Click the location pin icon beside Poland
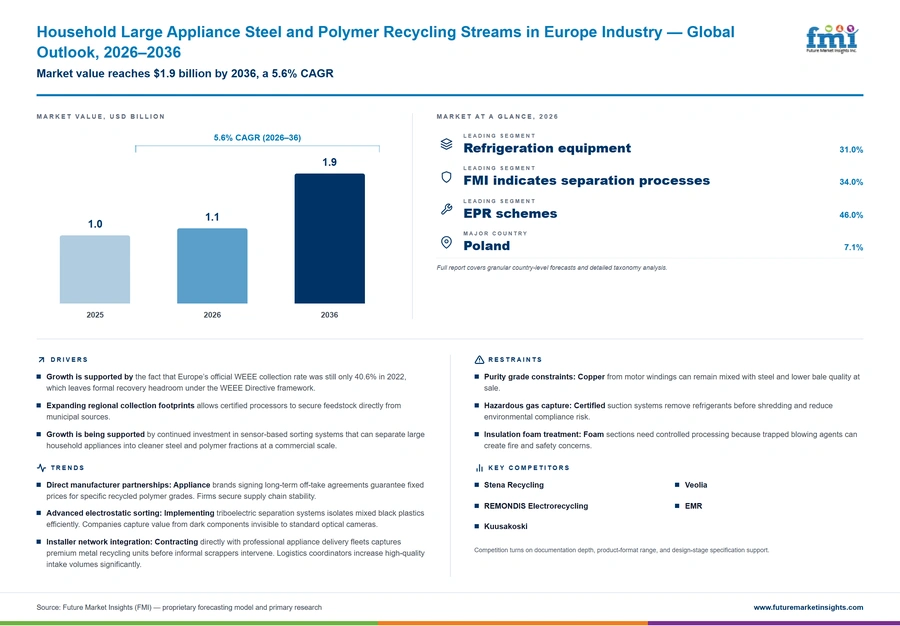 pyautogui.click(x=446, y=242)
